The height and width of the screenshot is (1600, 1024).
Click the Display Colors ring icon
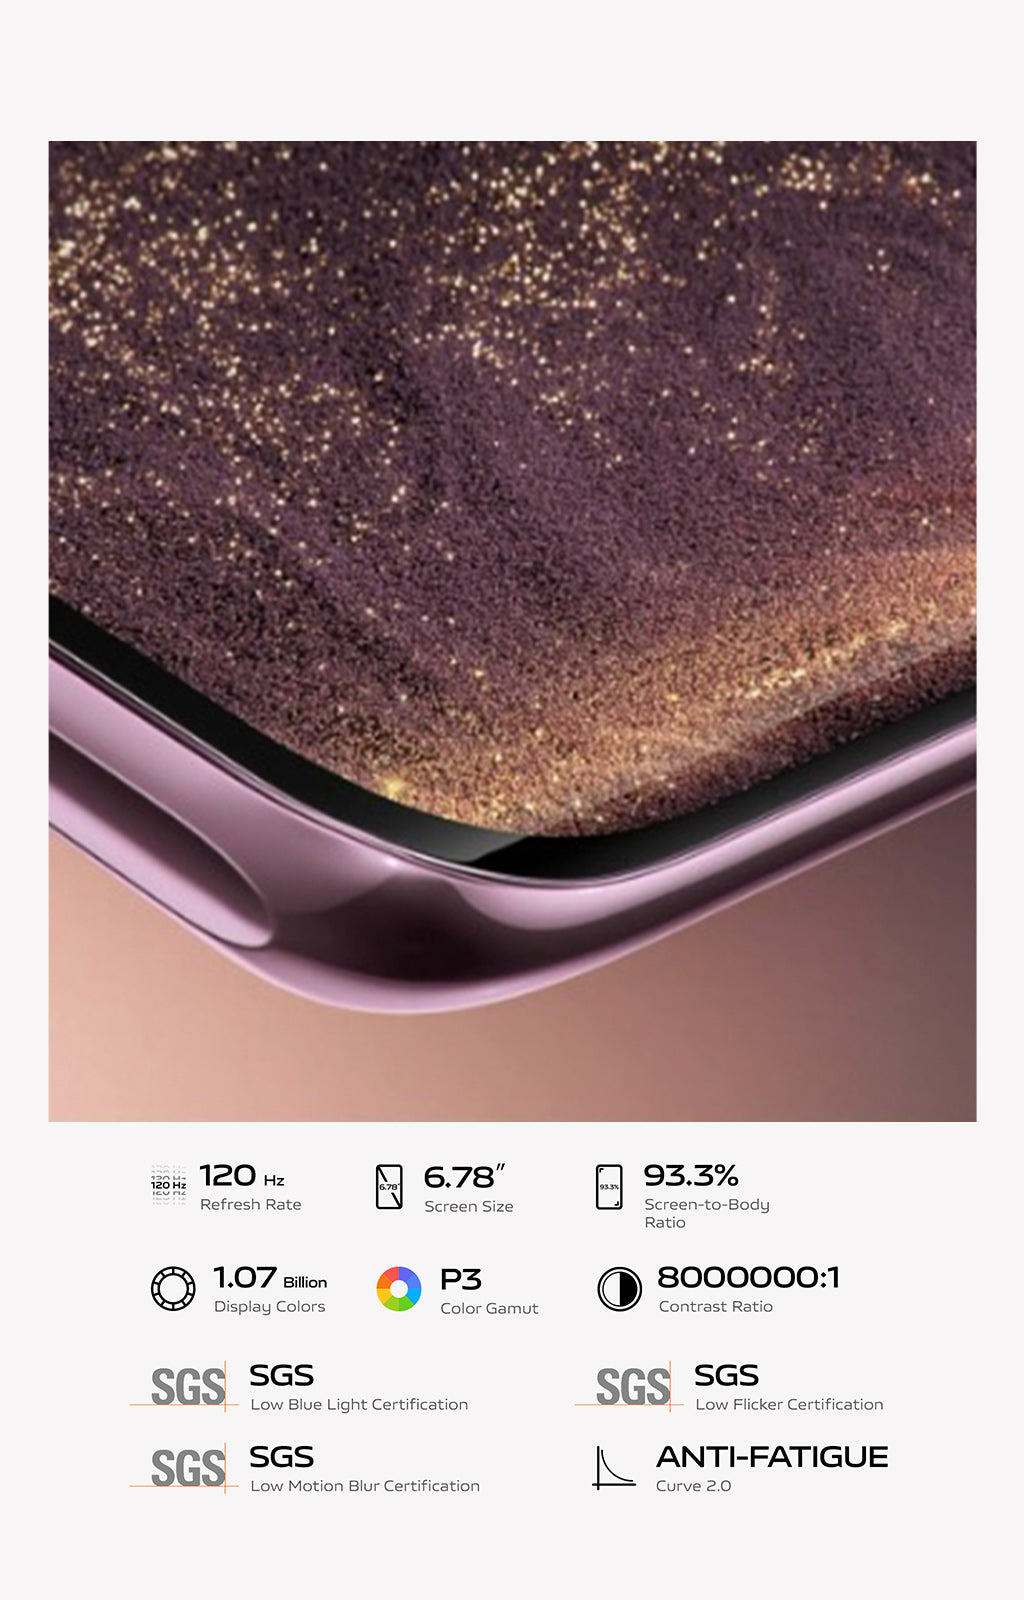[173, 1288]
